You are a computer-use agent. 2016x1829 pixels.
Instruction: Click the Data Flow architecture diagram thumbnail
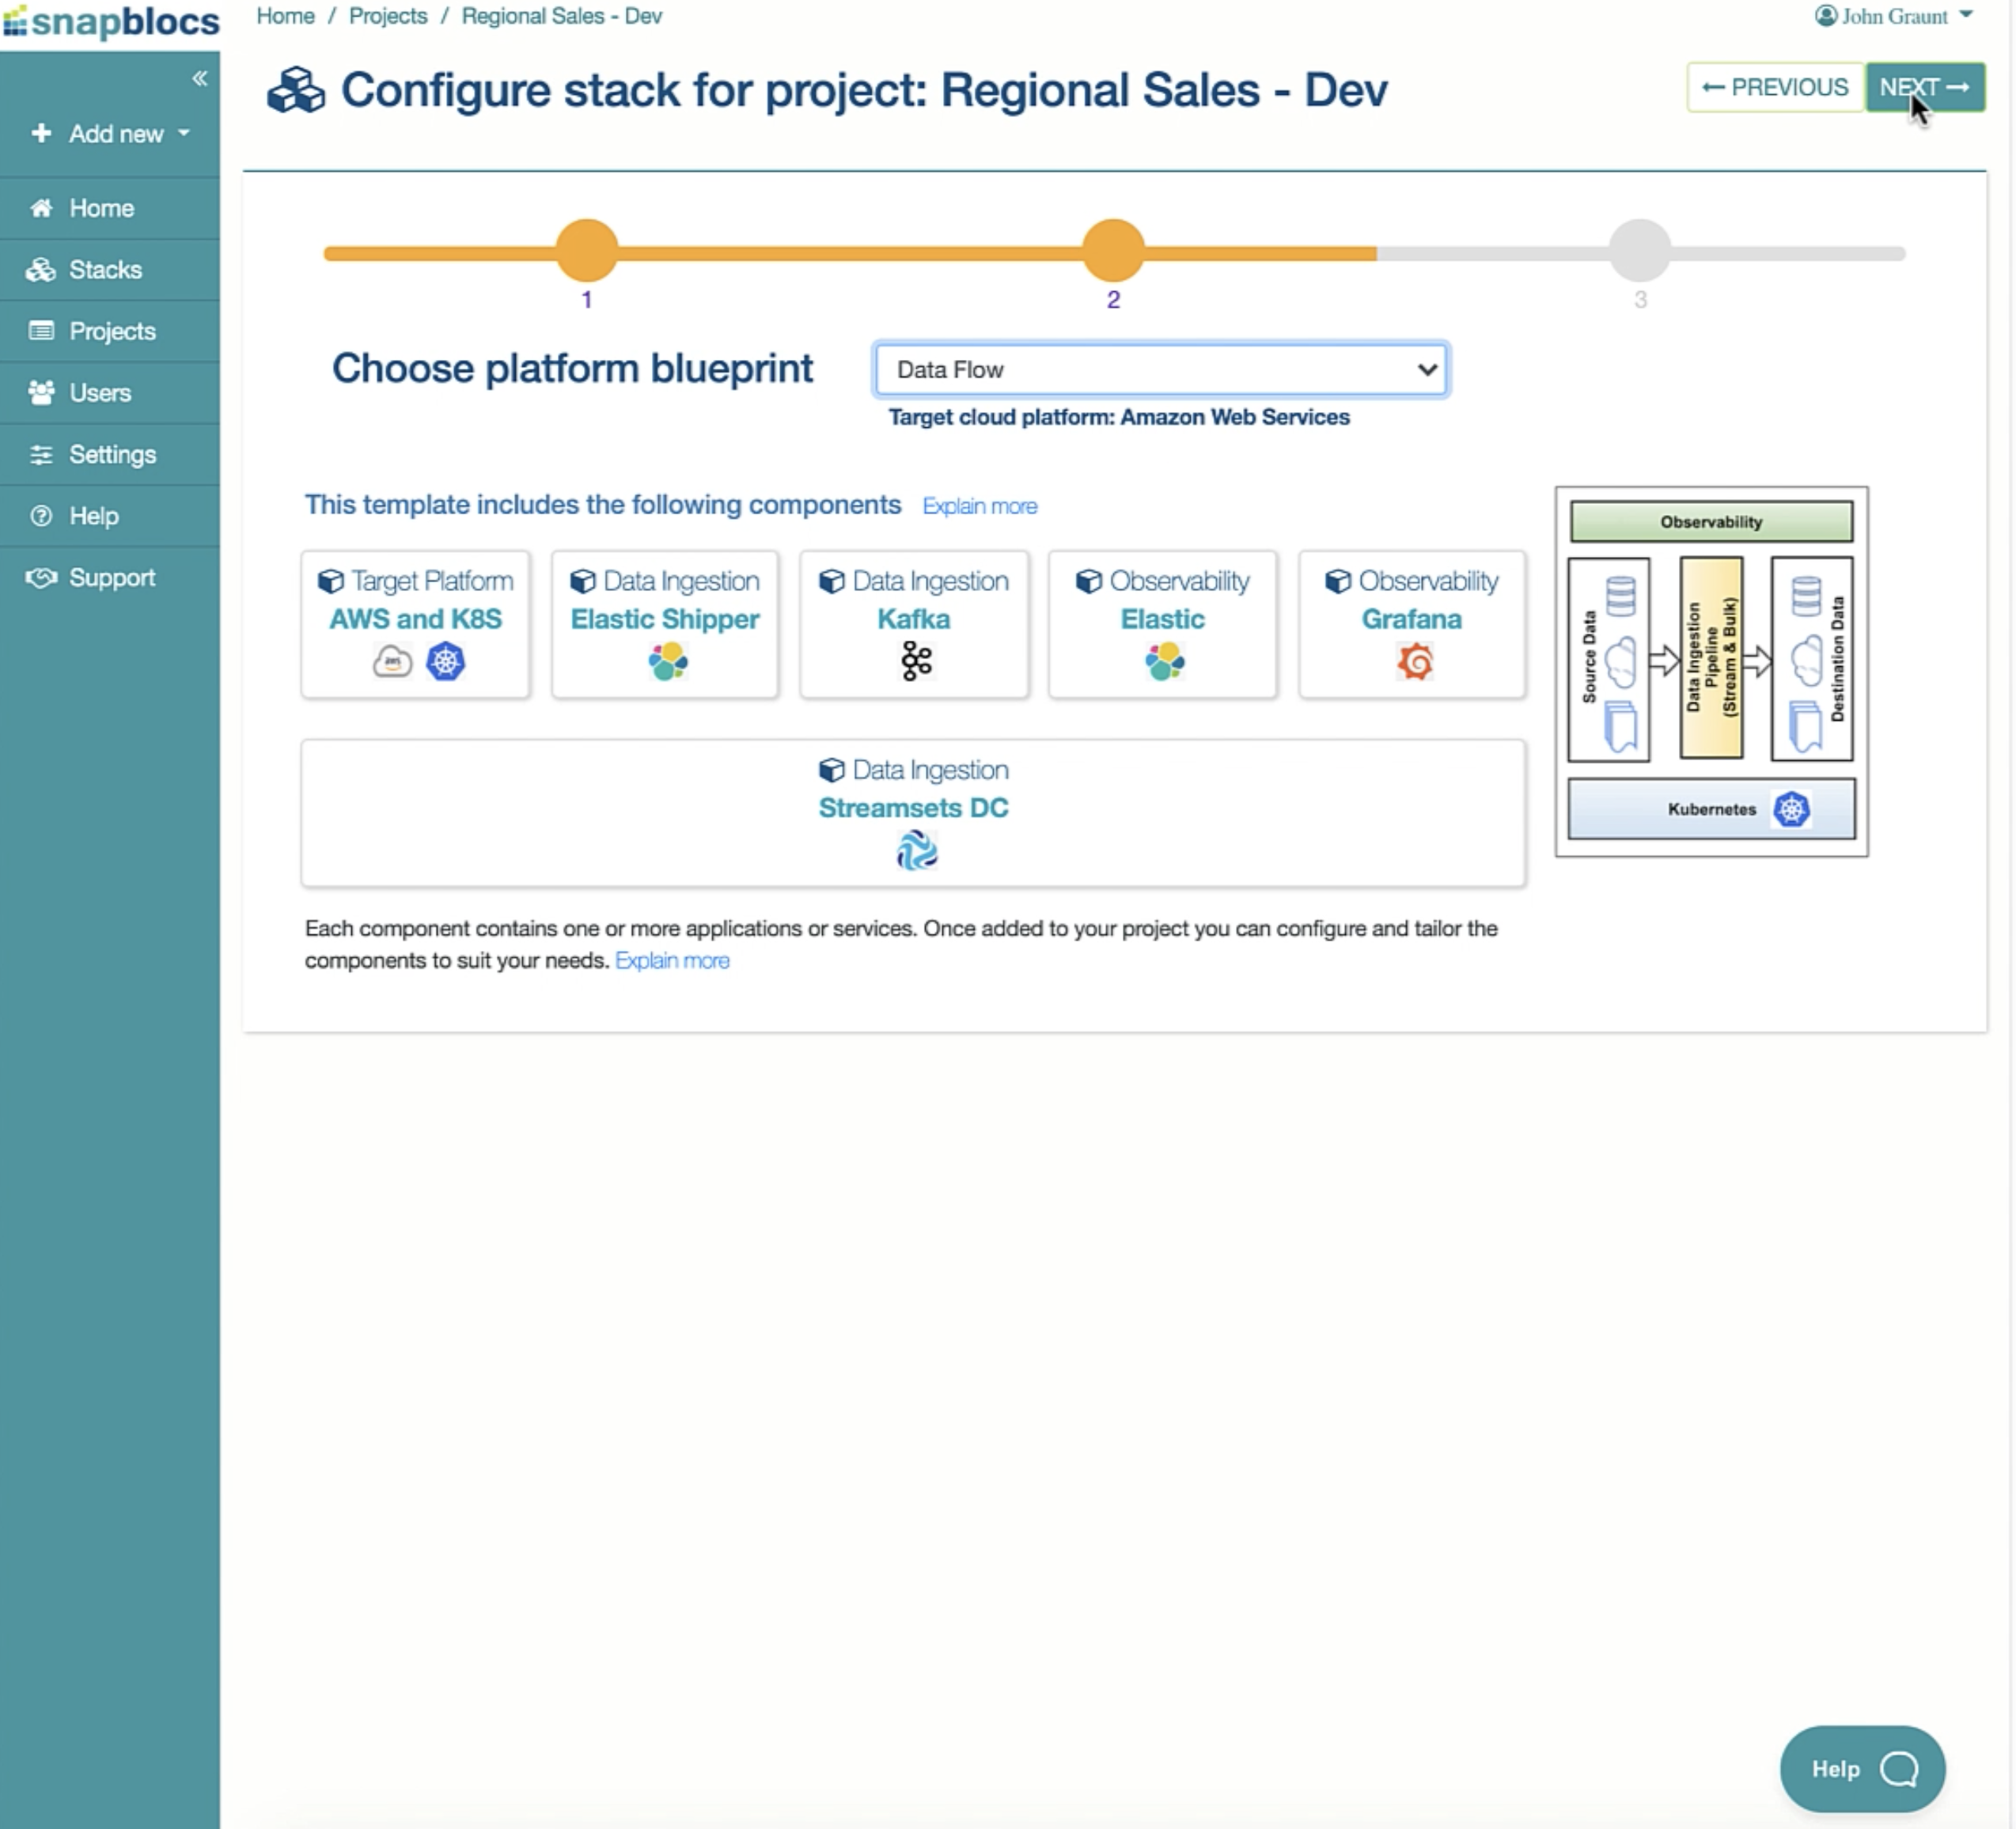pyautogui.click(x=1710, y=671)
